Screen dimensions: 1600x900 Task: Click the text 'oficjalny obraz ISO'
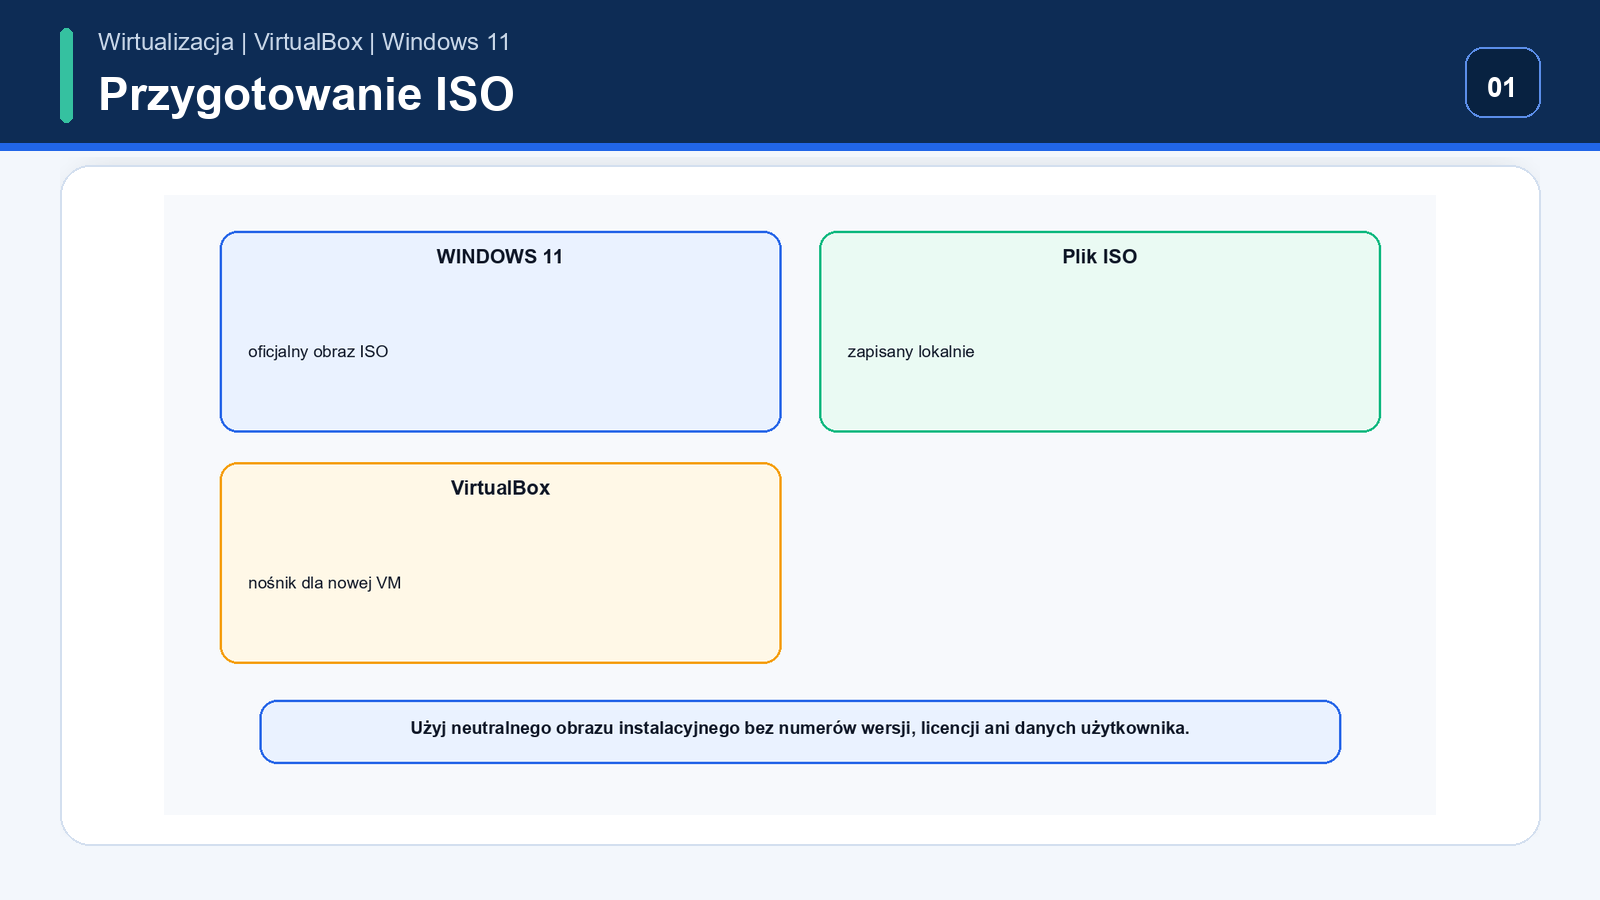click(318, 352)
